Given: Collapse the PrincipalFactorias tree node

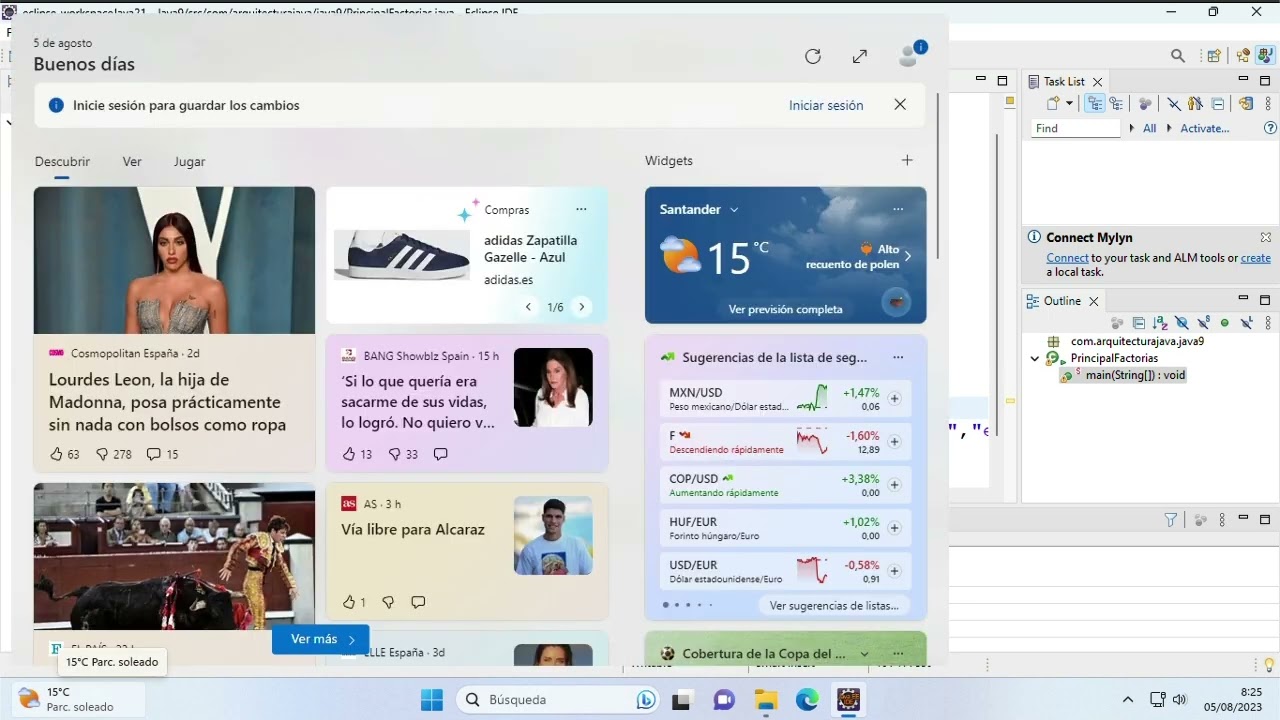Looking at the screenshot, I should [x=1035, y=358].
